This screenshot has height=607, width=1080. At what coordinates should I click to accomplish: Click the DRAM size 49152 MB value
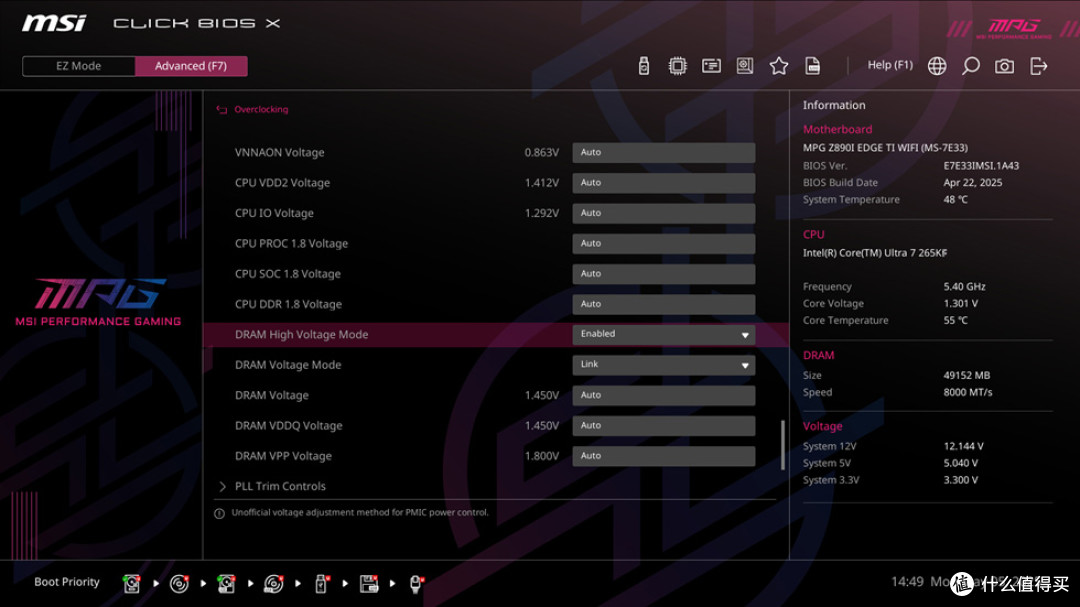click(966, 375)
